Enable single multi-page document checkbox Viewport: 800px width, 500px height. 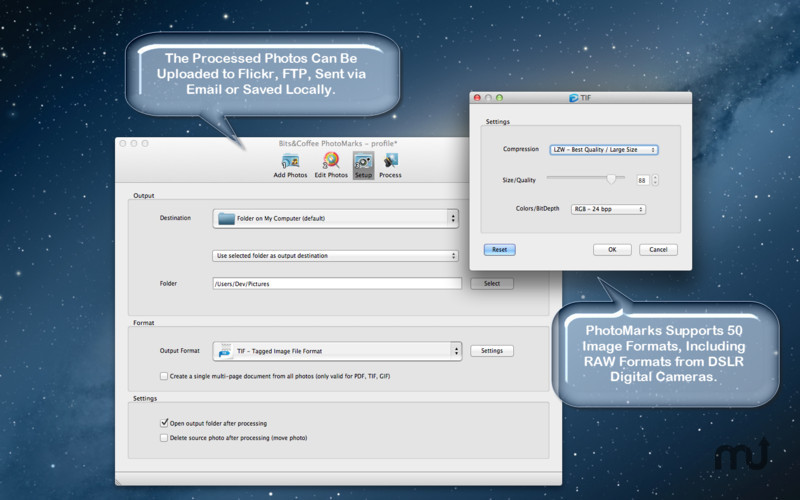[164, 376]
